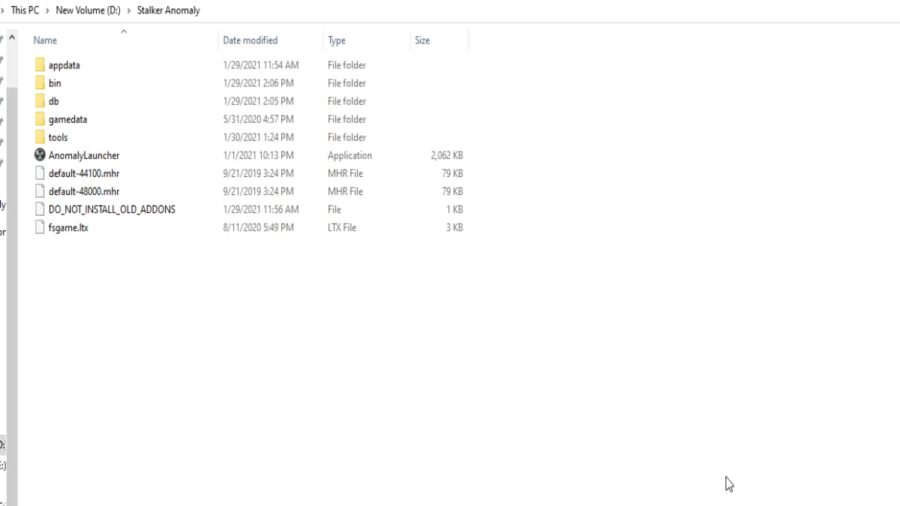The image size is (900, 506).
Task: Select the appdata folder name
Action: click(x=64, y=65)
